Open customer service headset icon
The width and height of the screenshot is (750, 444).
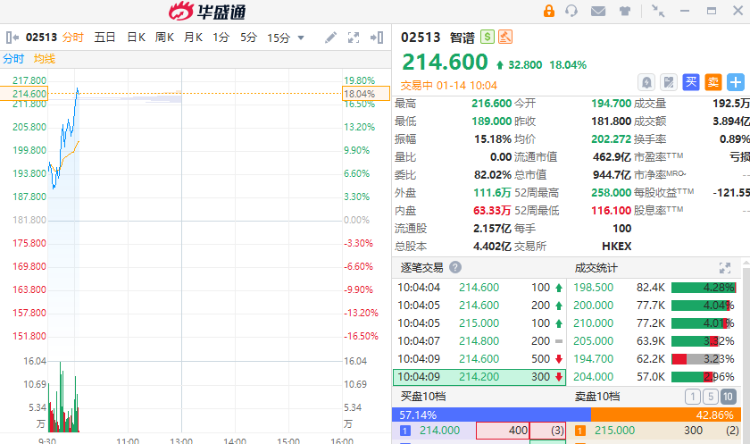572,11
